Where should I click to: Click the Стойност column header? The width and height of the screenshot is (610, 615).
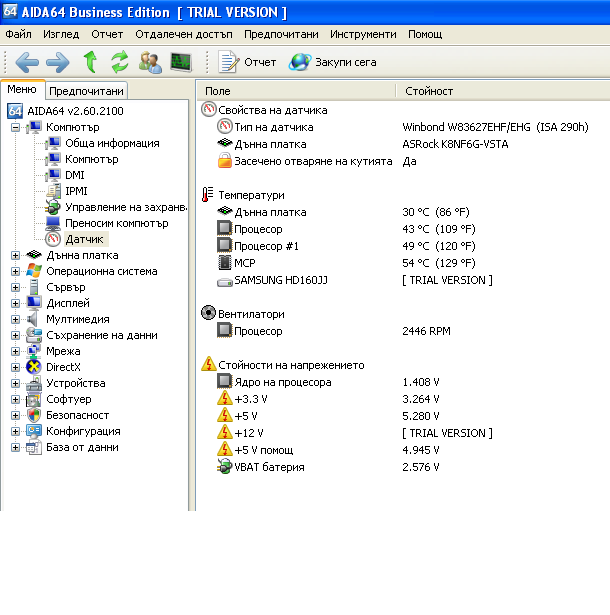(503, 91)
